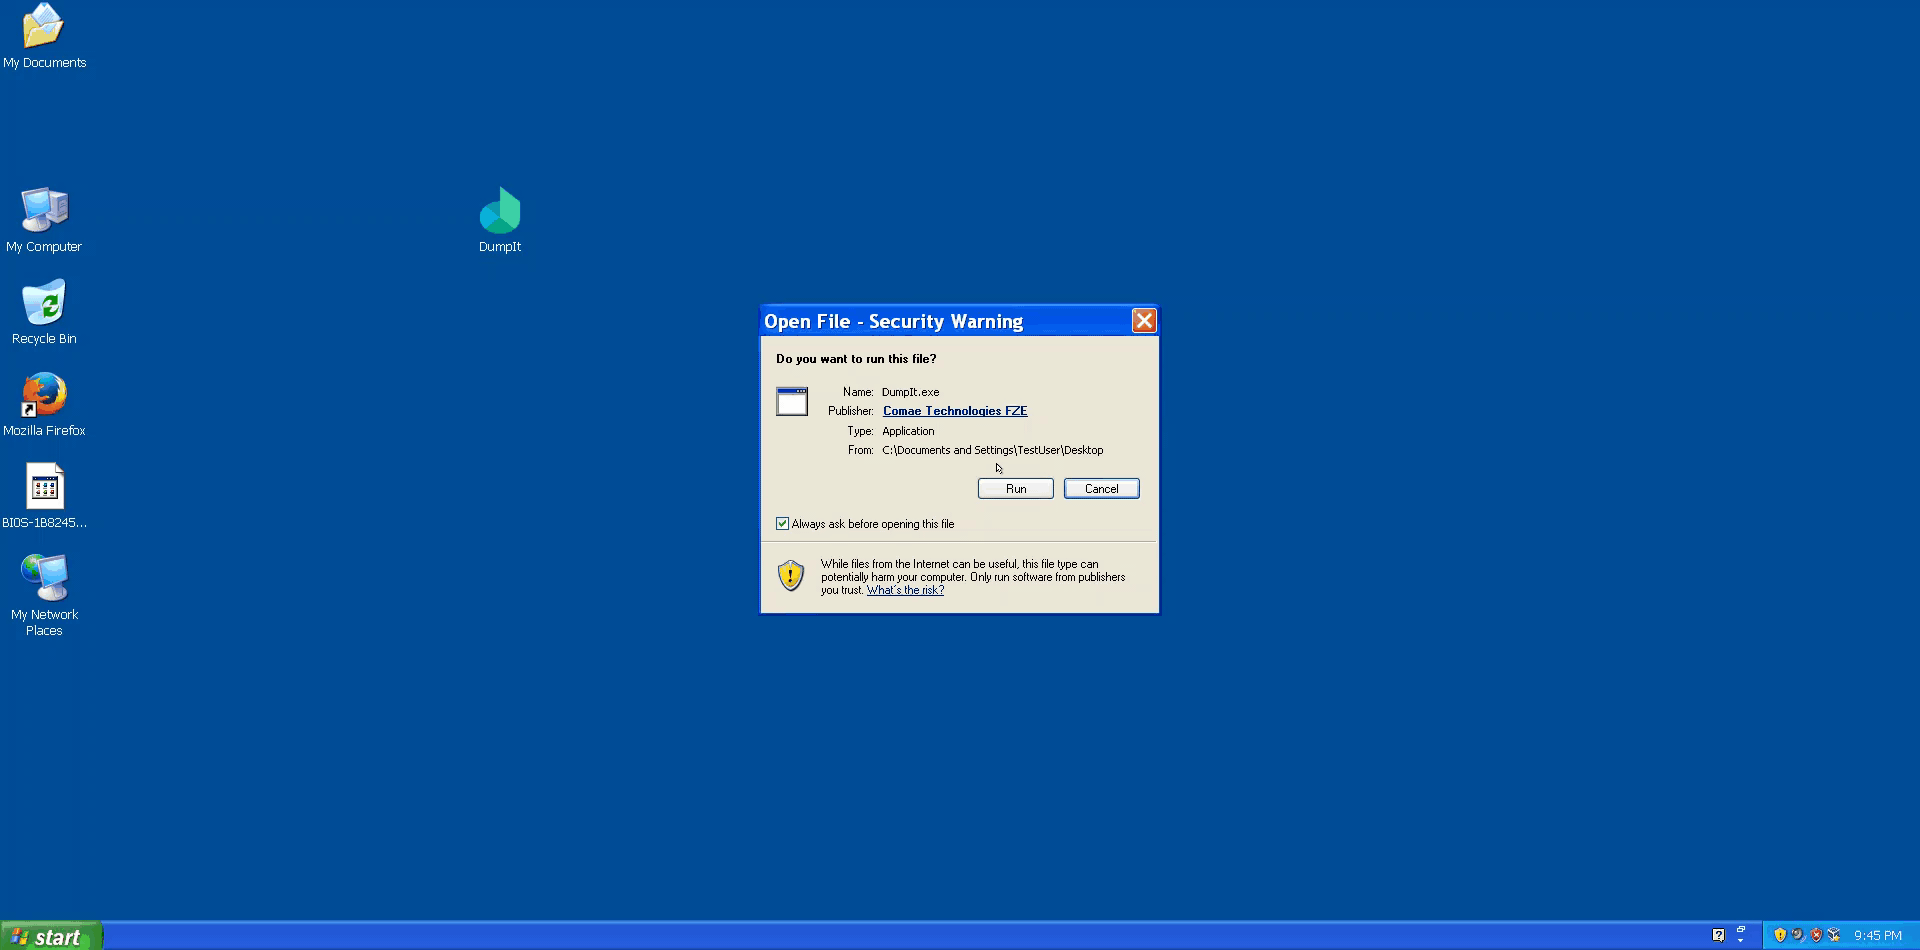The height and width of the screenshot is (950, 1920).
Task: Open the Start menu
Action: click(50, 936)
